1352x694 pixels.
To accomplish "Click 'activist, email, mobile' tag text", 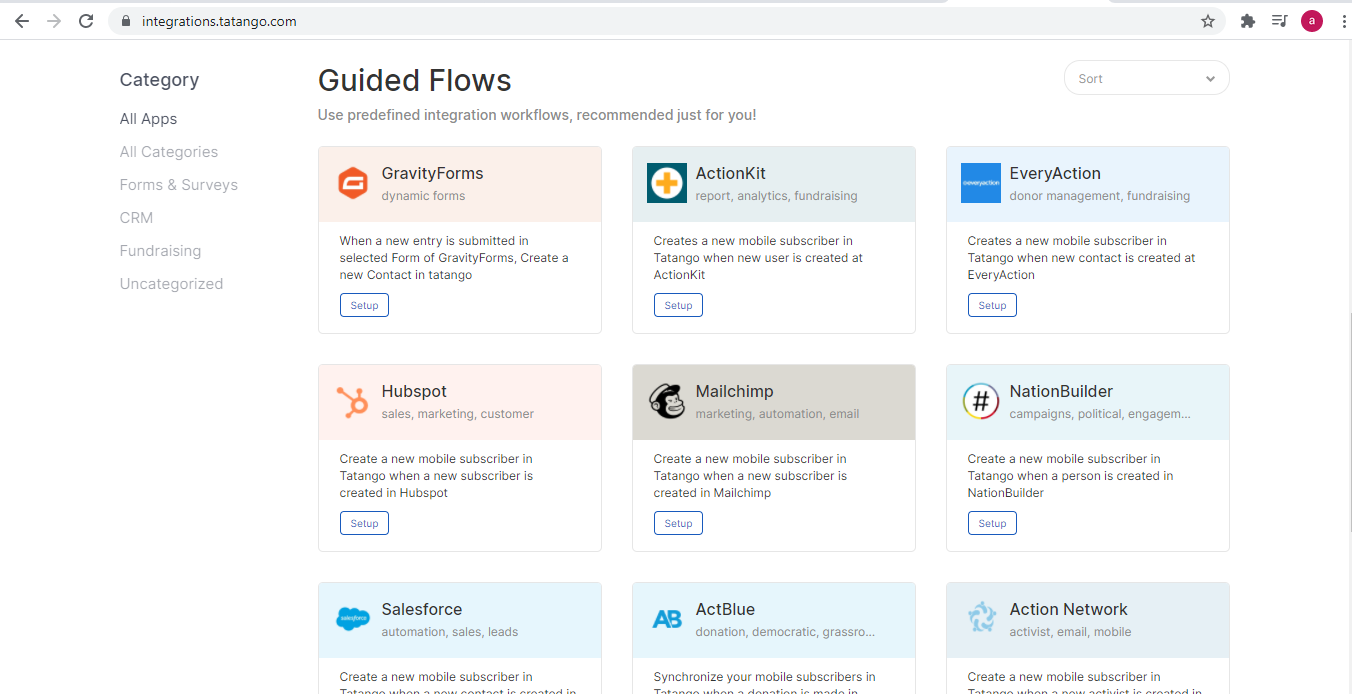I will (x=1071, y=632).
